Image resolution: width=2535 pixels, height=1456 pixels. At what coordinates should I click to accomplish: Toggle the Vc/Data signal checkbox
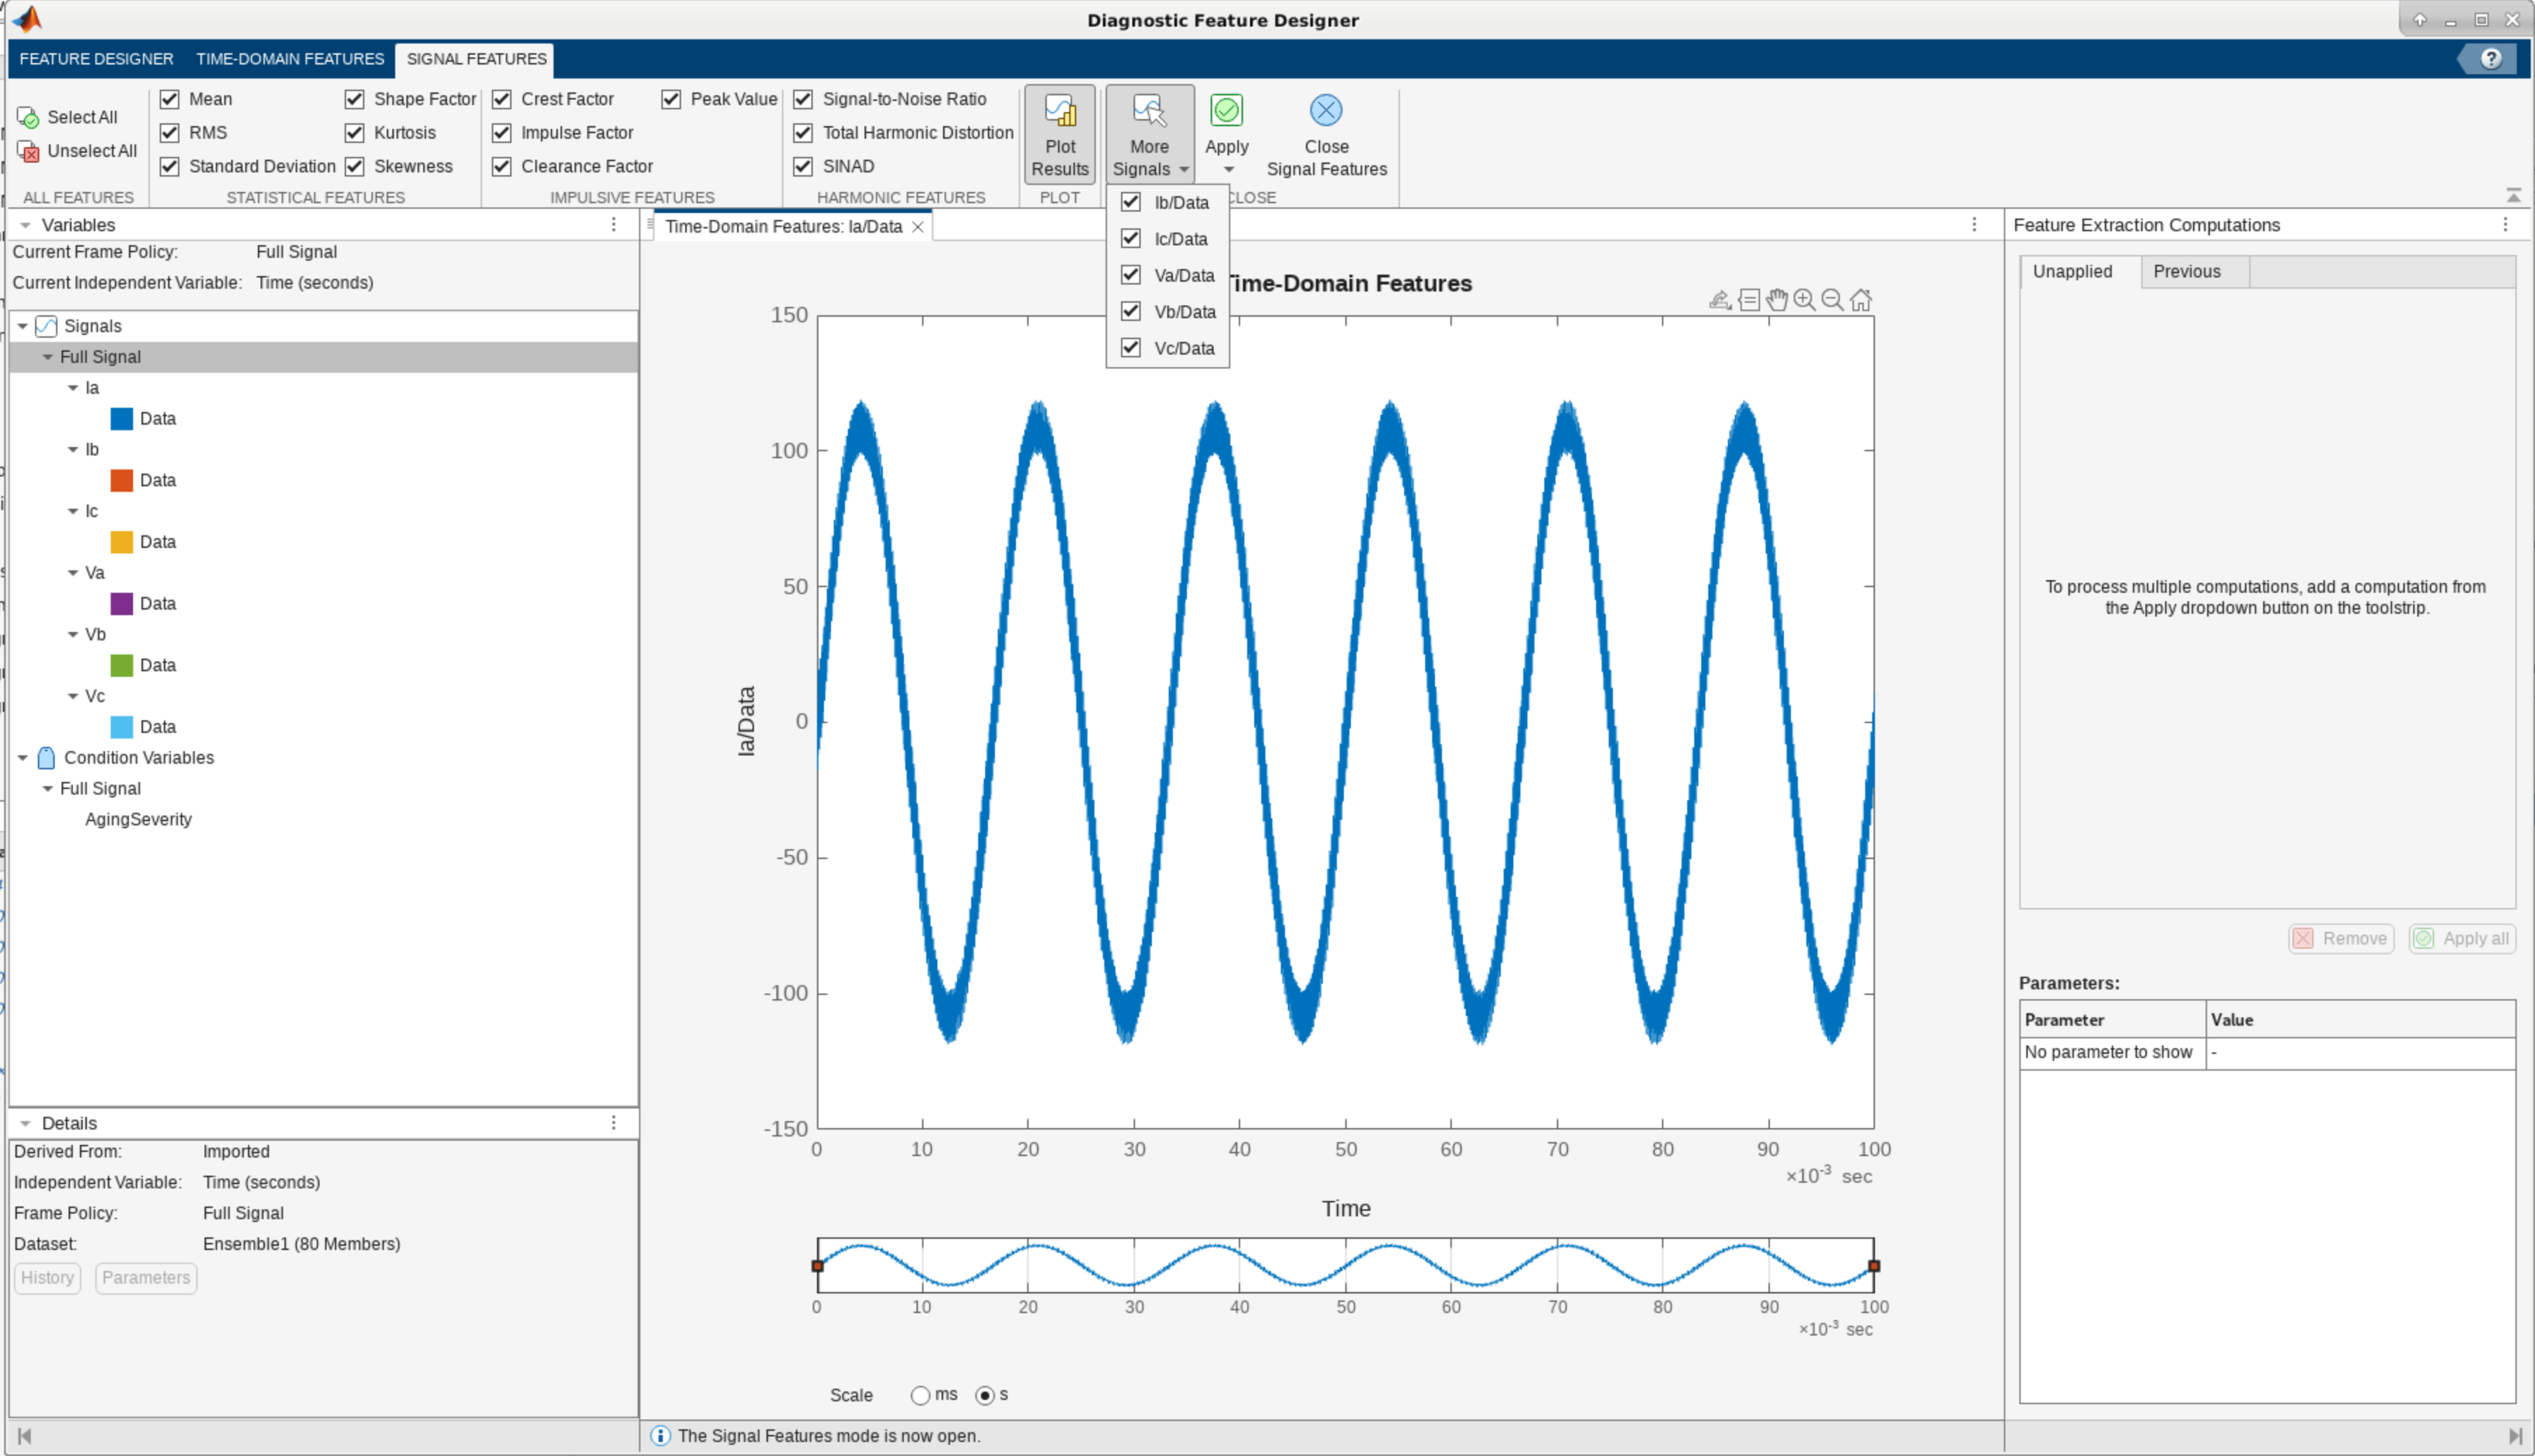(x=1132, y=347)
